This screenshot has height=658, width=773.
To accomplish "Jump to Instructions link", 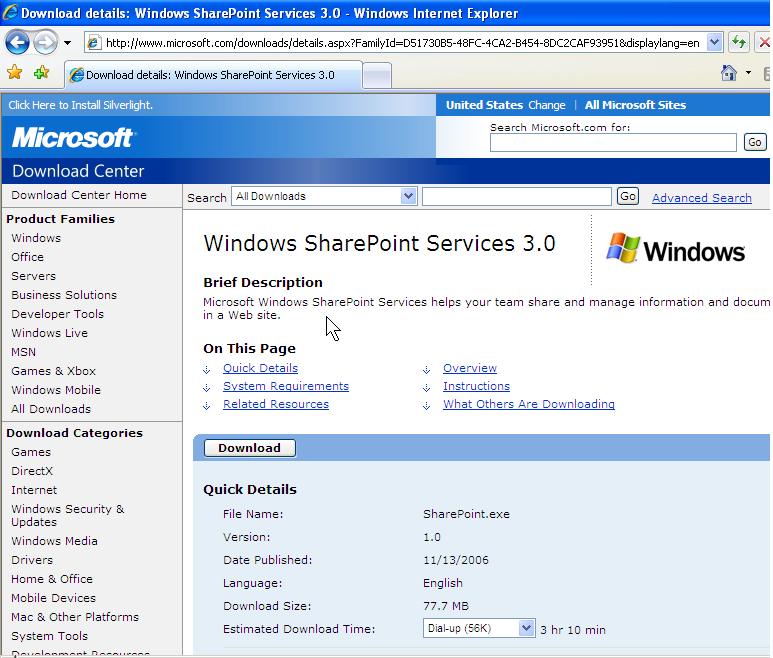I will pyautogui.click(x=476, y=386).
